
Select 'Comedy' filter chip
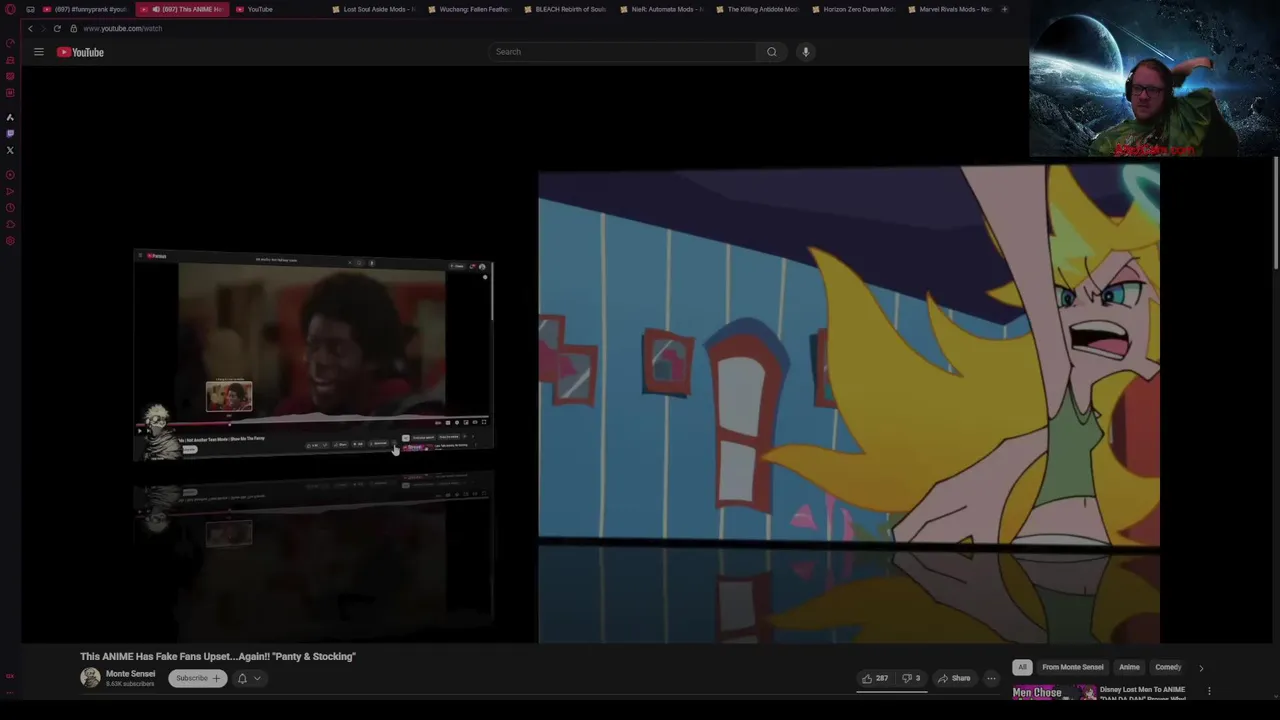pos(1168,667)
